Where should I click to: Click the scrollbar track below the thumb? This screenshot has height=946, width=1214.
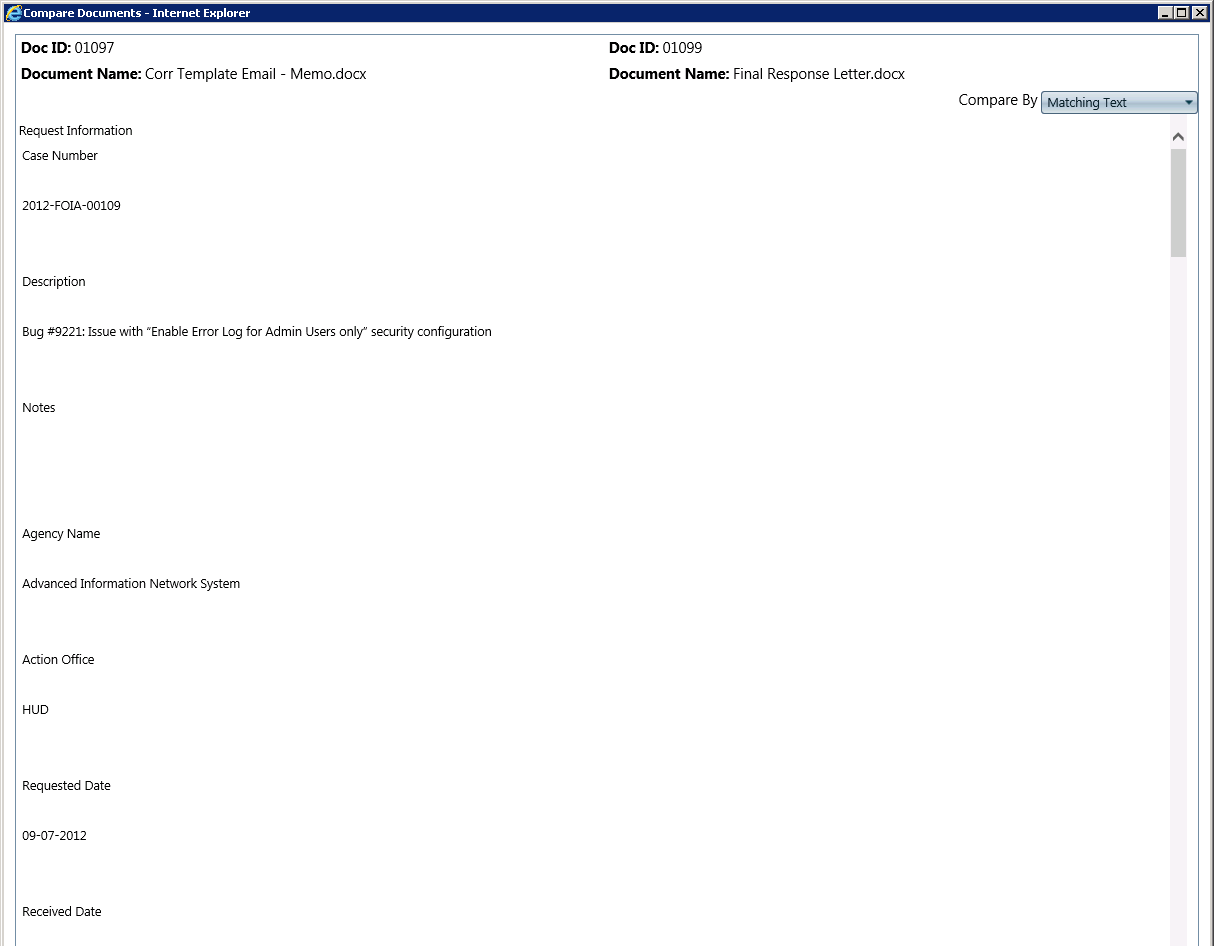tap(1178, 600)
